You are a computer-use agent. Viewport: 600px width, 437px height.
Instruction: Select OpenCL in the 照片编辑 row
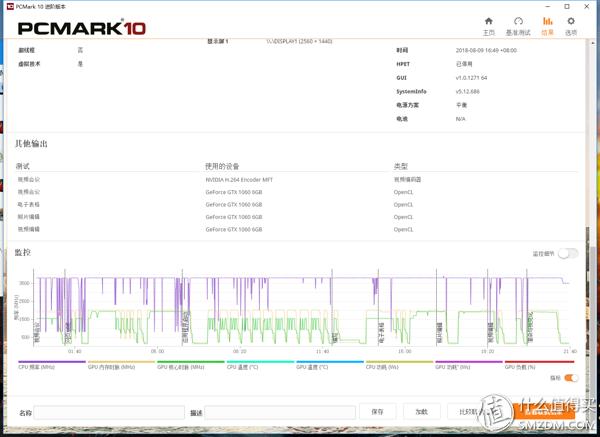[x=403, y=217]
